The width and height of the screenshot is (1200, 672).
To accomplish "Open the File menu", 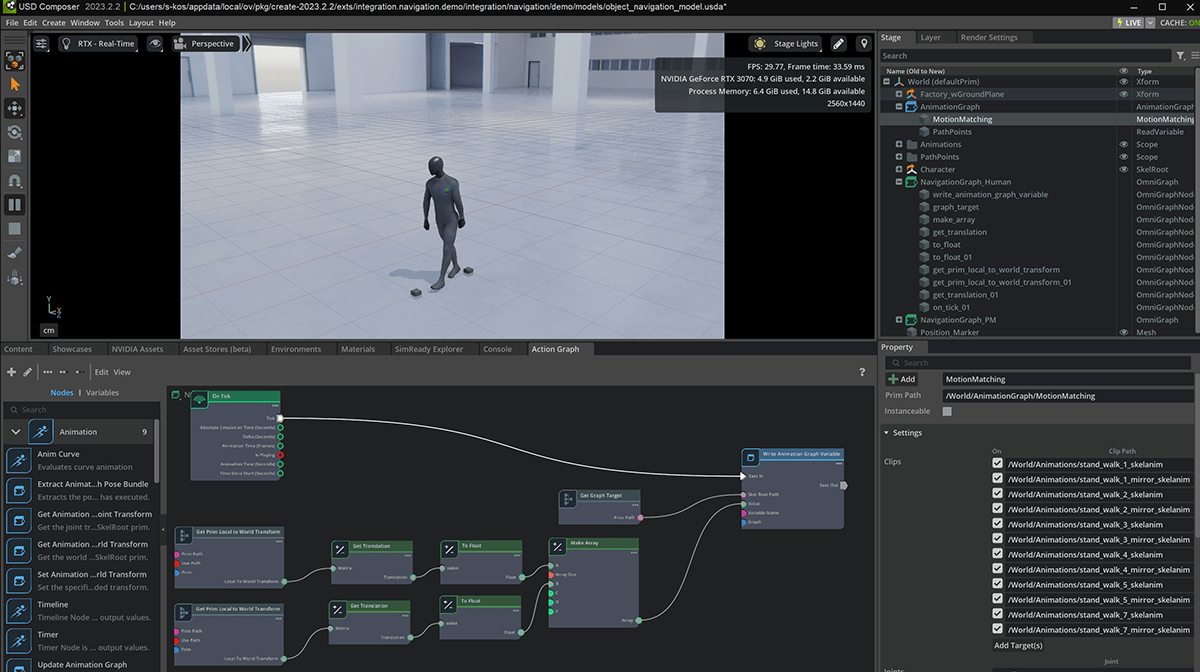I will tap(12, 22).
